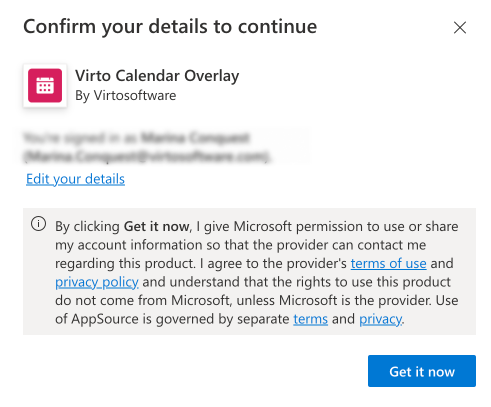This screenshot has height=407, width=491.
Task: Click the notice line starting with my account information
Action: (240, 245)
